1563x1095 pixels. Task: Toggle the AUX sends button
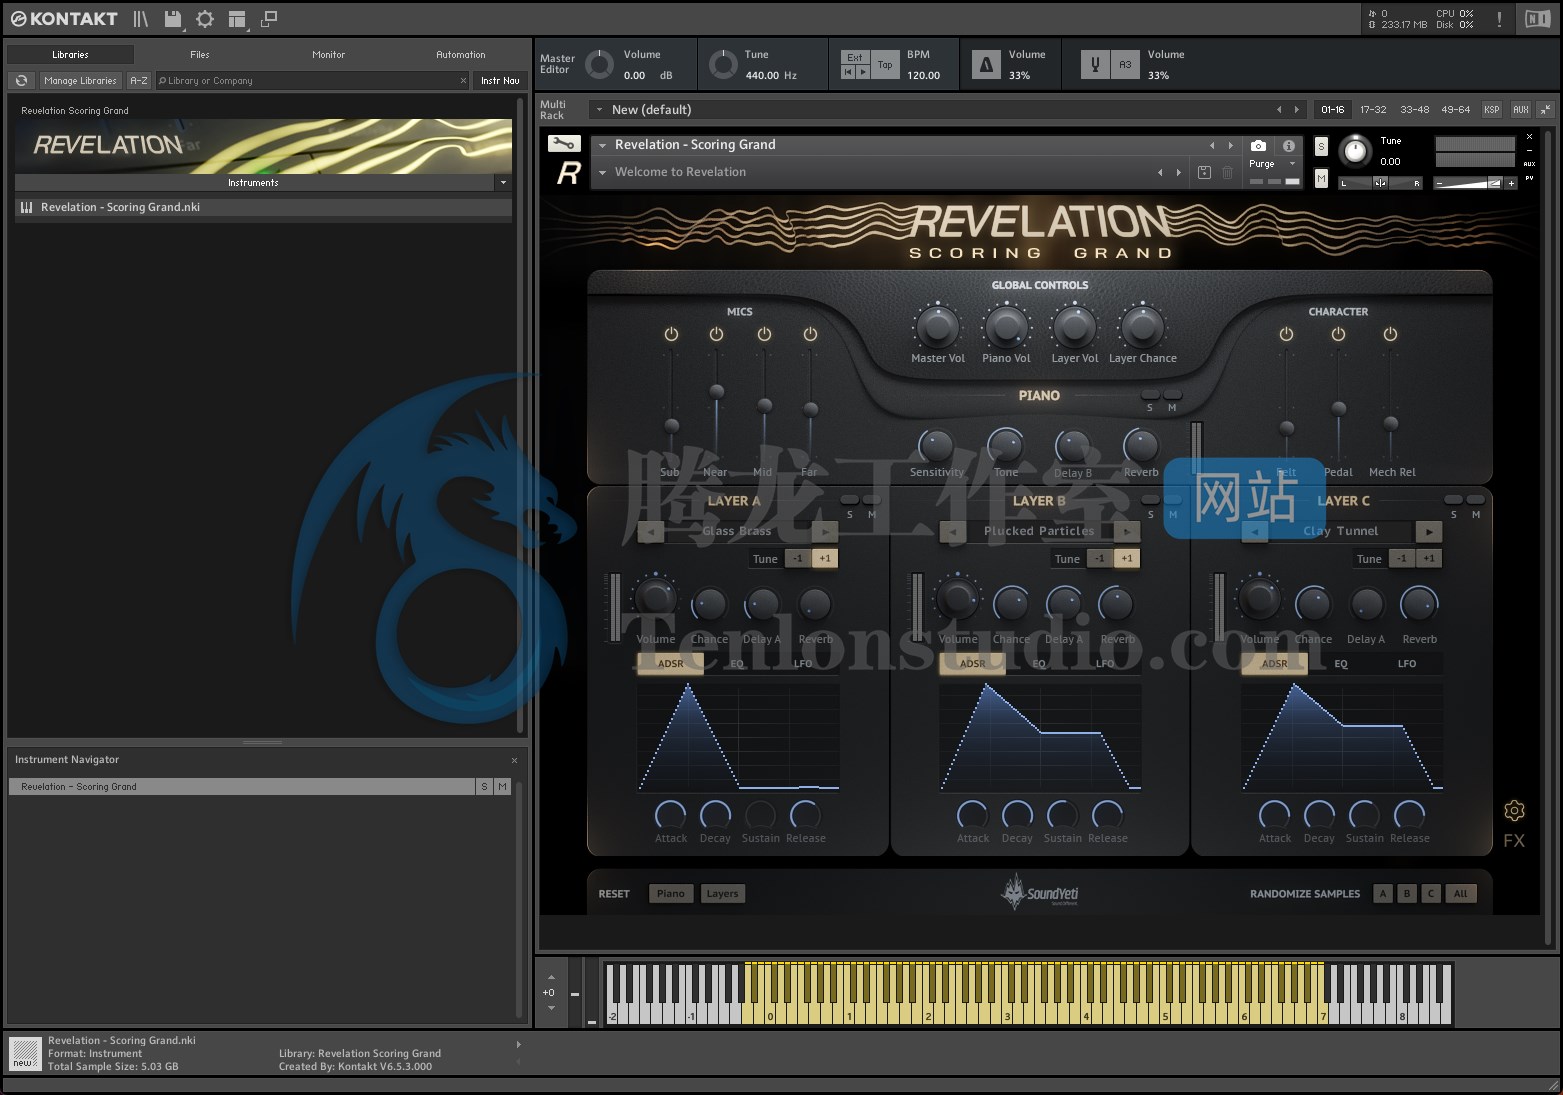(x=1520, y=110)
